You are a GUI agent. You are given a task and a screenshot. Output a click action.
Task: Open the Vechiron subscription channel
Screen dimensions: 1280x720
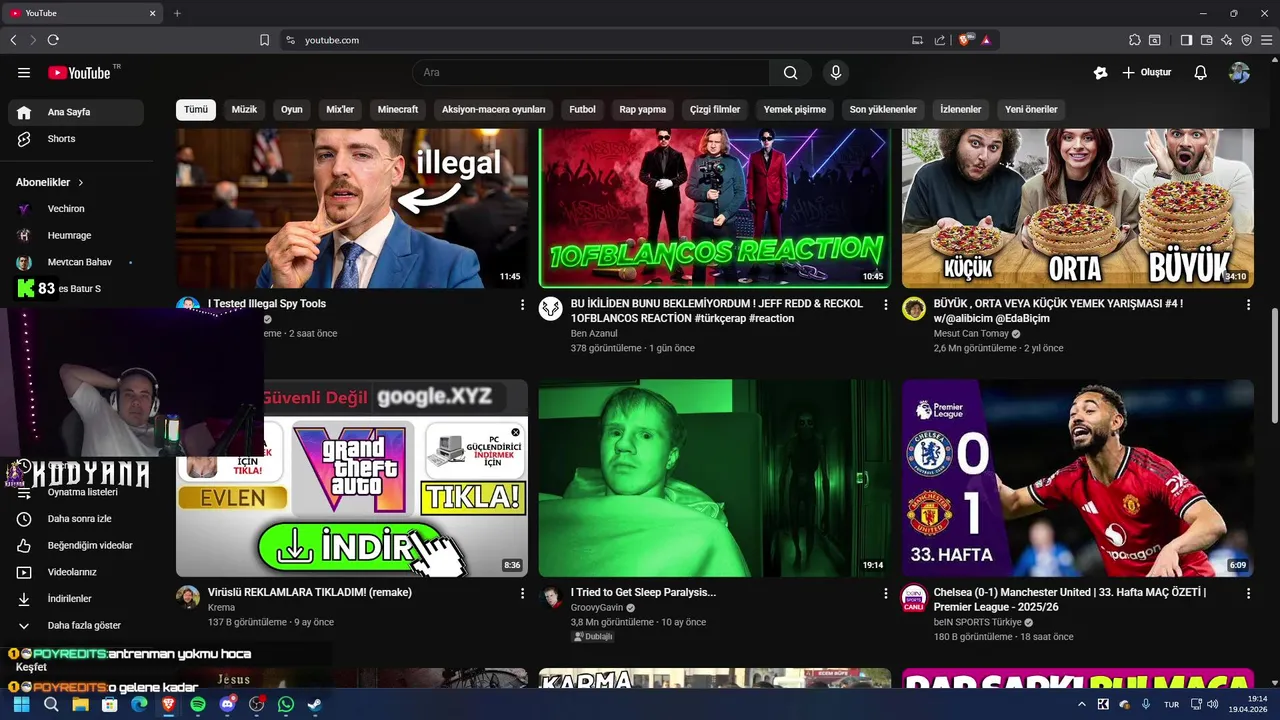coord(76,209)
